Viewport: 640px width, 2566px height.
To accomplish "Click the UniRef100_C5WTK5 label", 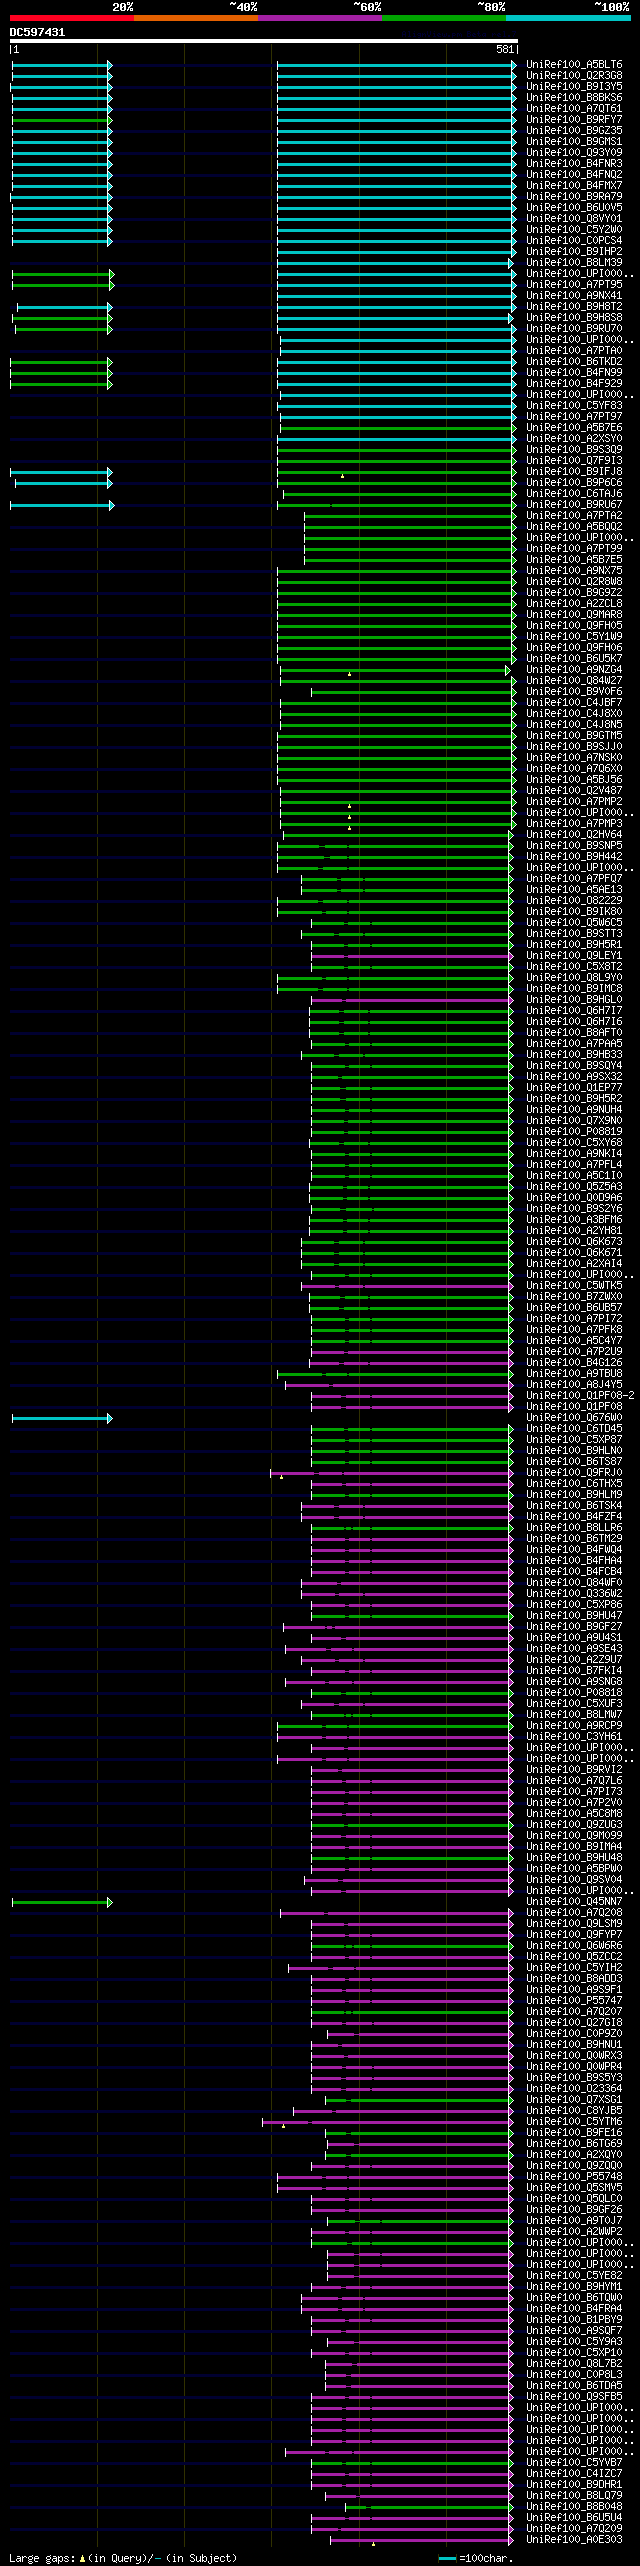I will (574, 1286).
